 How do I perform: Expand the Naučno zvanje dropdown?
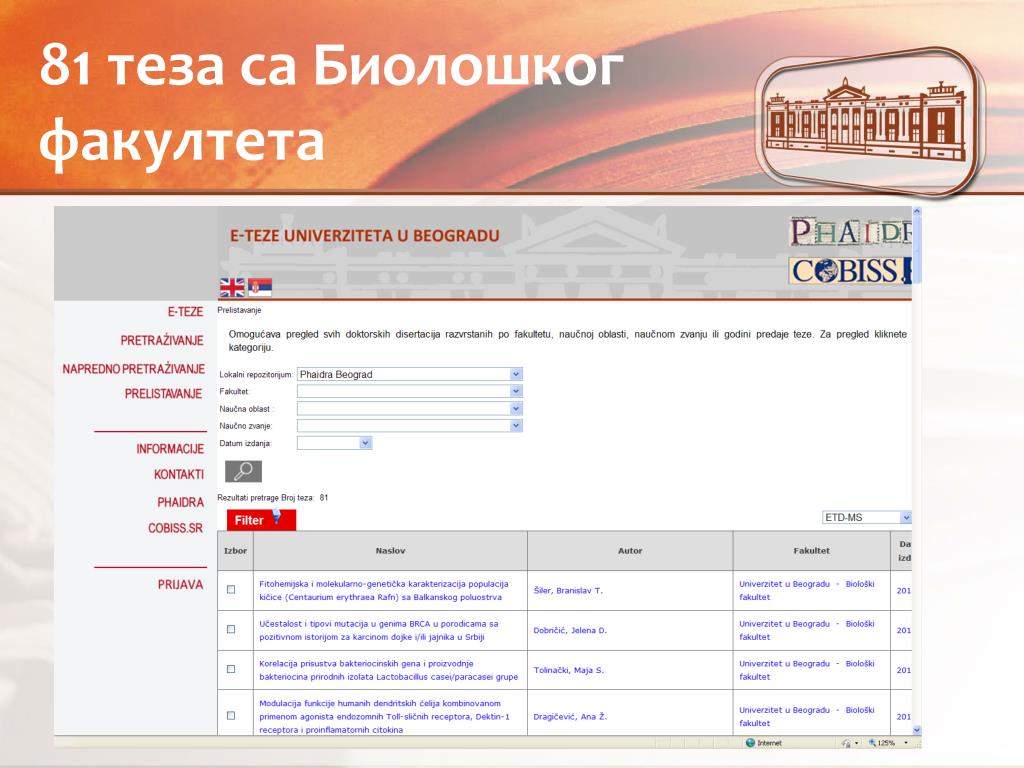click(x=409, y=426)
